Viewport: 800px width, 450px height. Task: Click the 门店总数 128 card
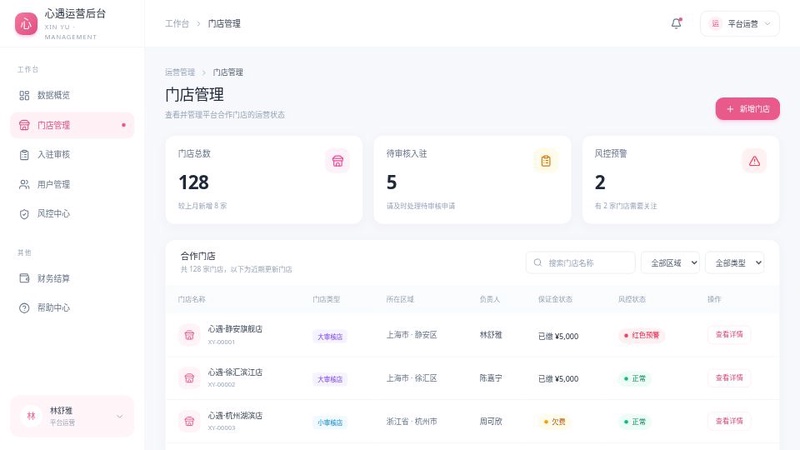coord(264,180)
